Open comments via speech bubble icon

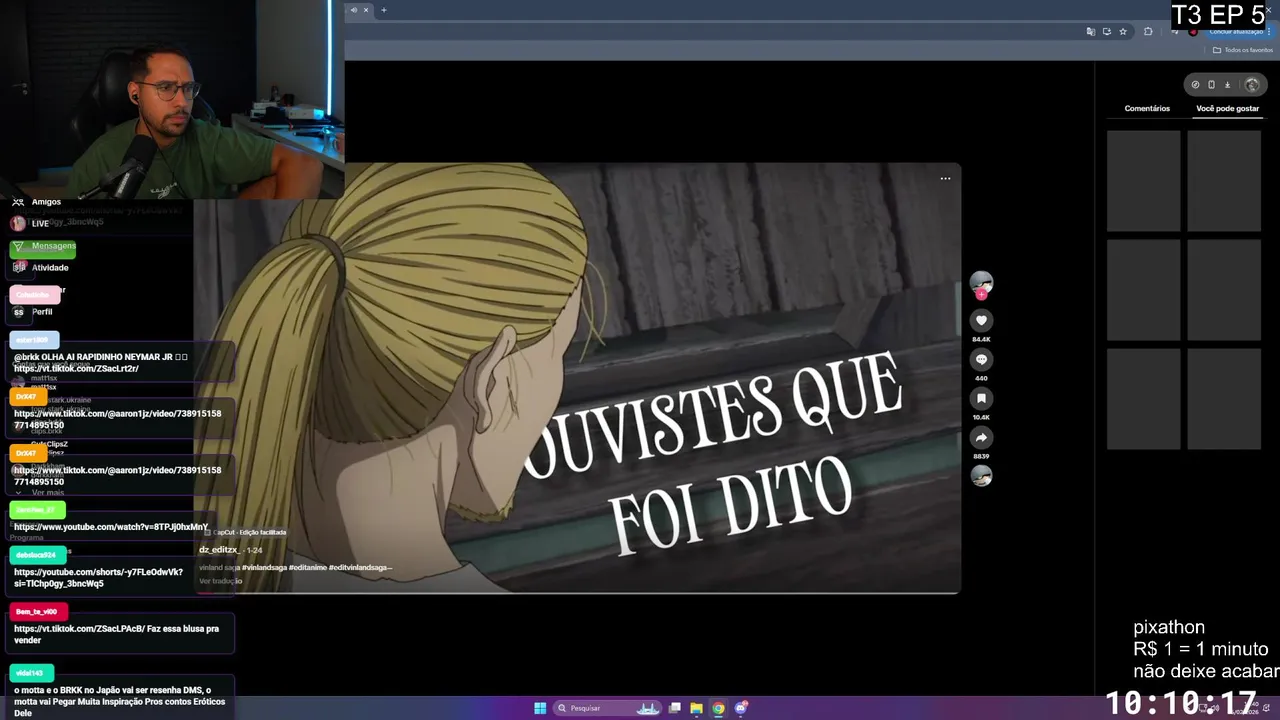click(981, 360)
